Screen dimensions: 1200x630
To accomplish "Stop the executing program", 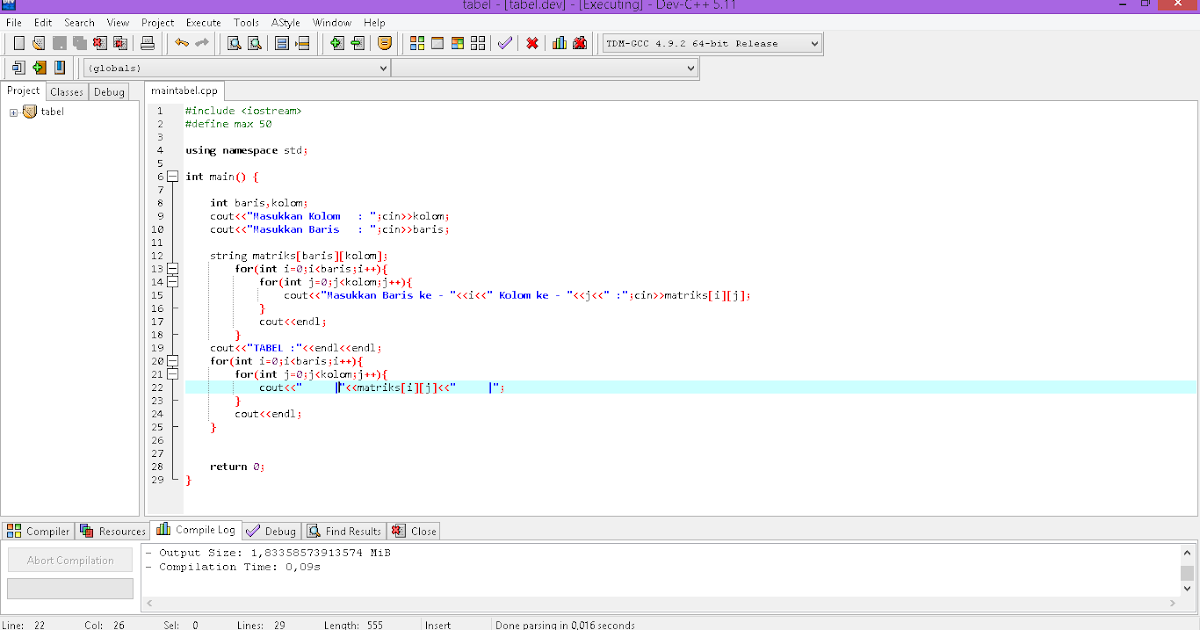I will pos(531,43).
